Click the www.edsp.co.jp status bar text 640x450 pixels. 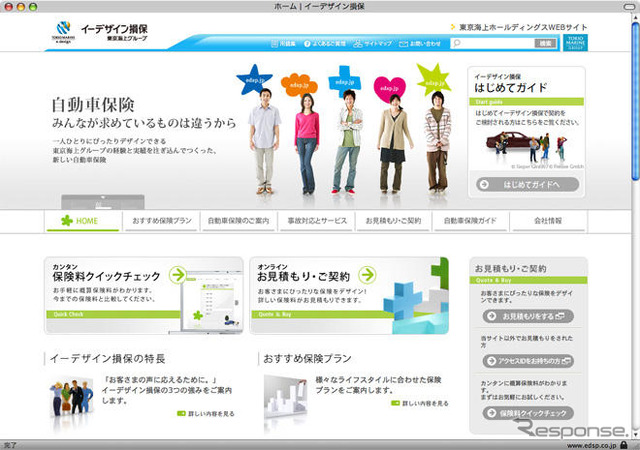[592, 446]
